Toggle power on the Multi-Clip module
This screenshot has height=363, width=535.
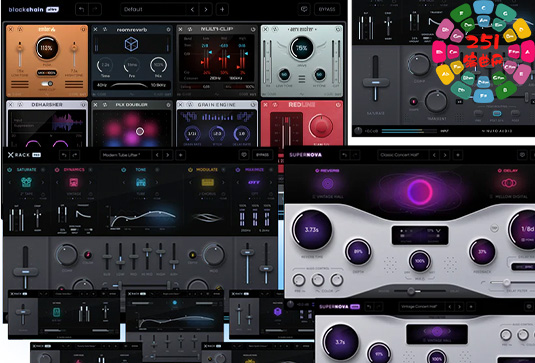[253, 29]
